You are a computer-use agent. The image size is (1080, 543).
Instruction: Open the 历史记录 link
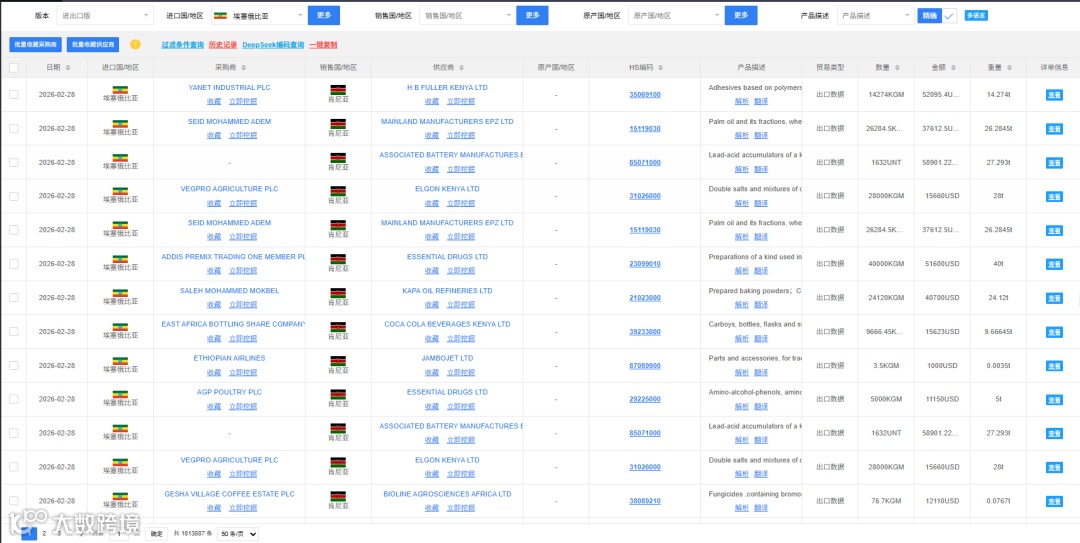(x=222, y=45)
